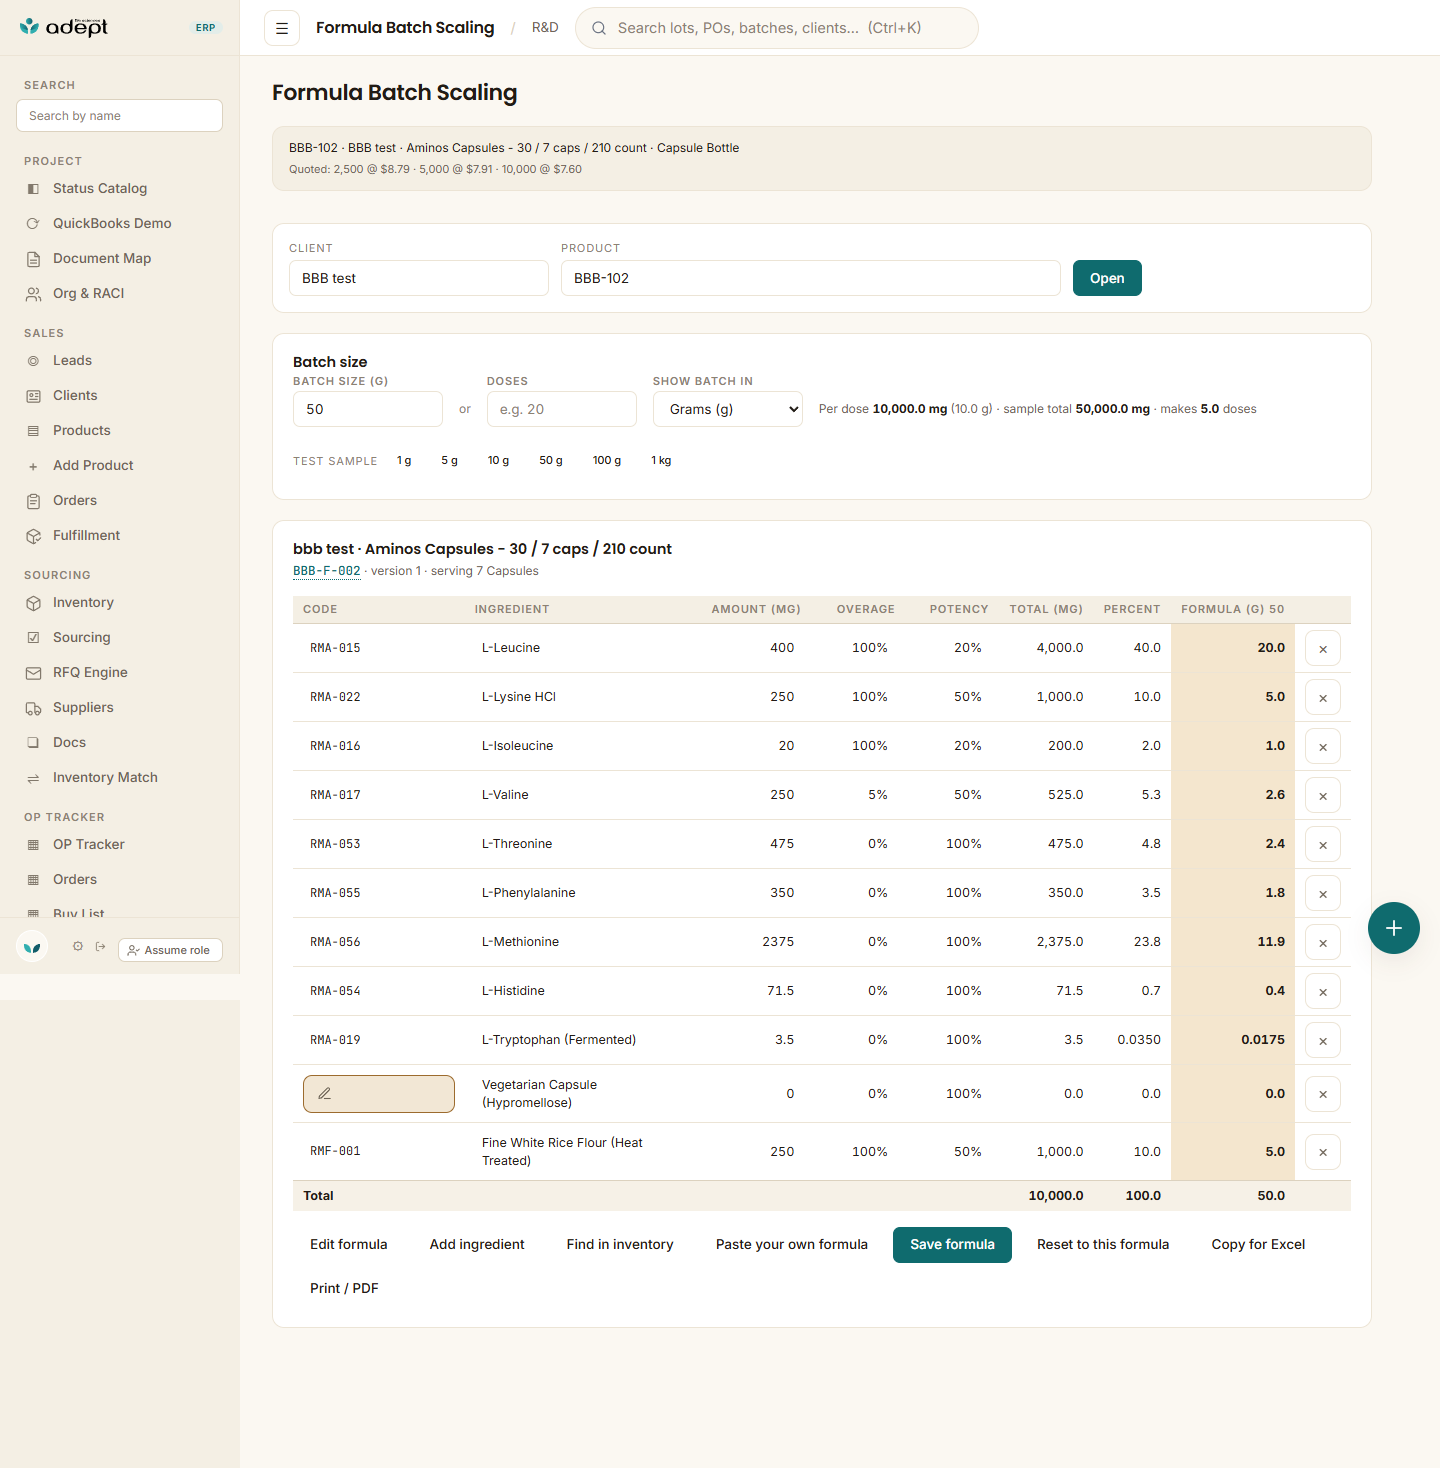Click the pencil edit code field

(379, 1094)
